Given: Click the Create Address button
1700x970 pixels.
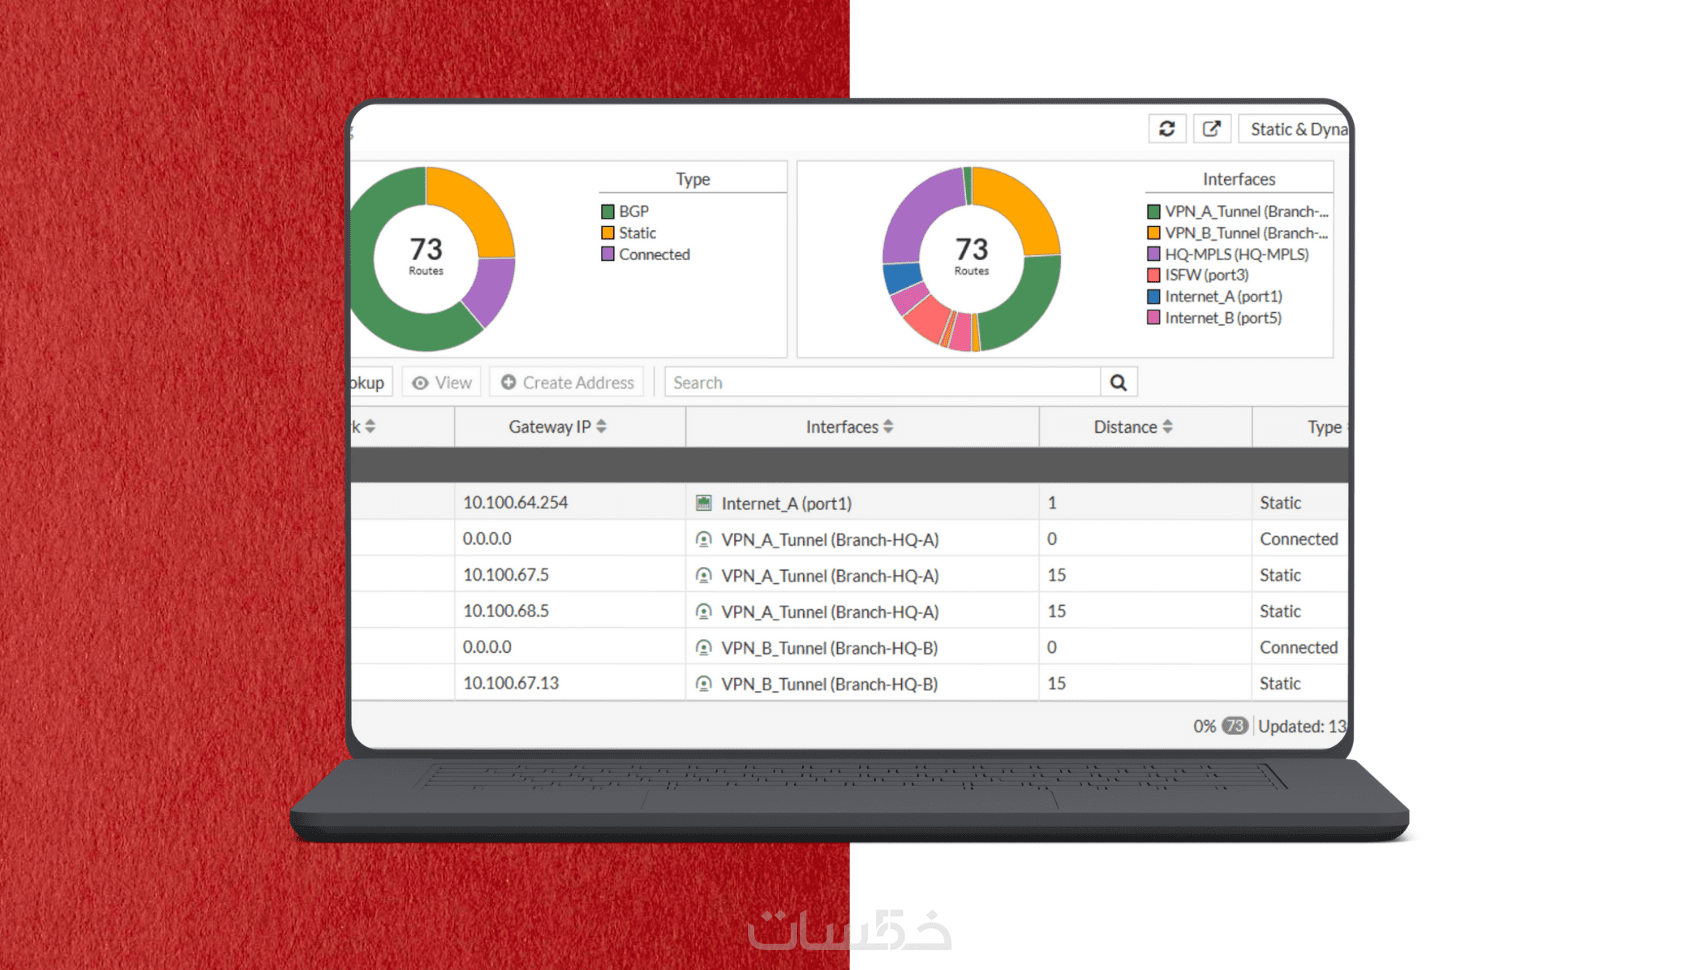Looking at the screenshot, I should (567, 382).
